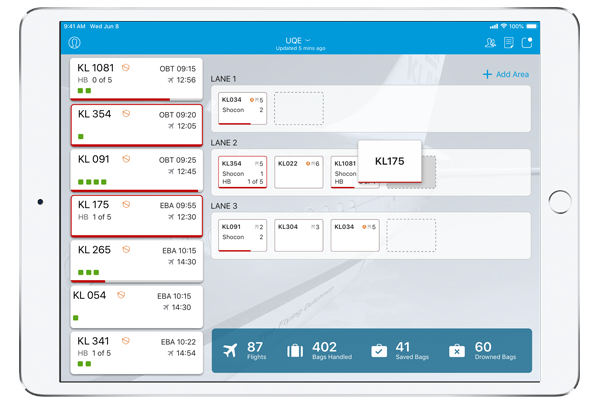The height and width of the screenshot is (401, 600).
Task: Click the plus icon beside Add Area
Action: pyautogui.click(x=487, y=74)
